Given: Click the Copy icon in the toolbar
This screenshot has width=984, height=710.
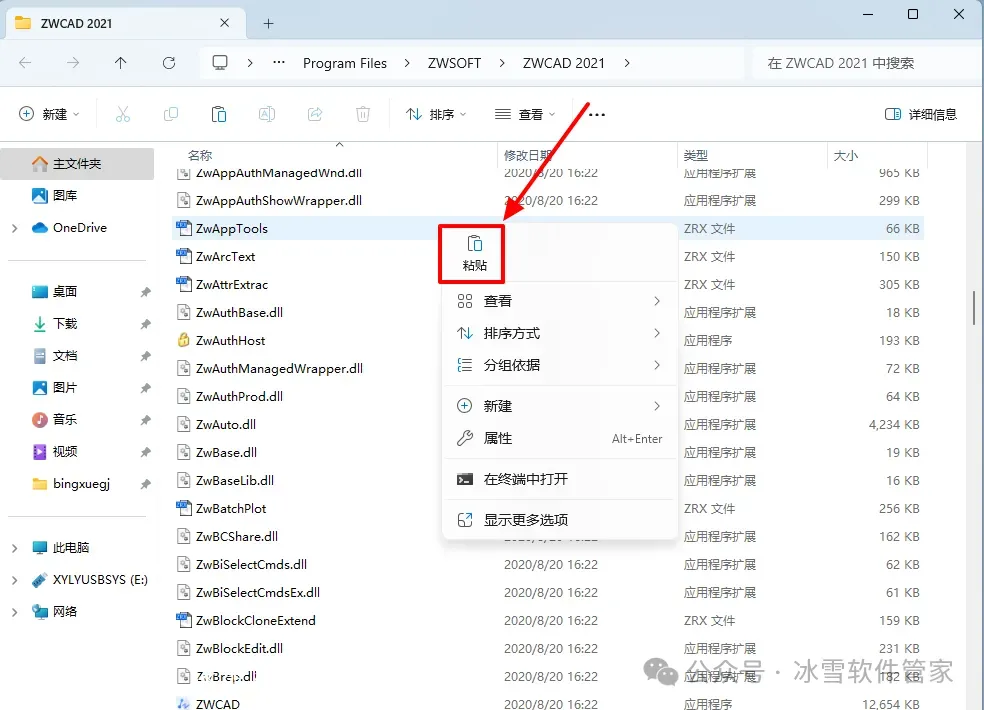Looking at the screenshot, I should 171,114.
